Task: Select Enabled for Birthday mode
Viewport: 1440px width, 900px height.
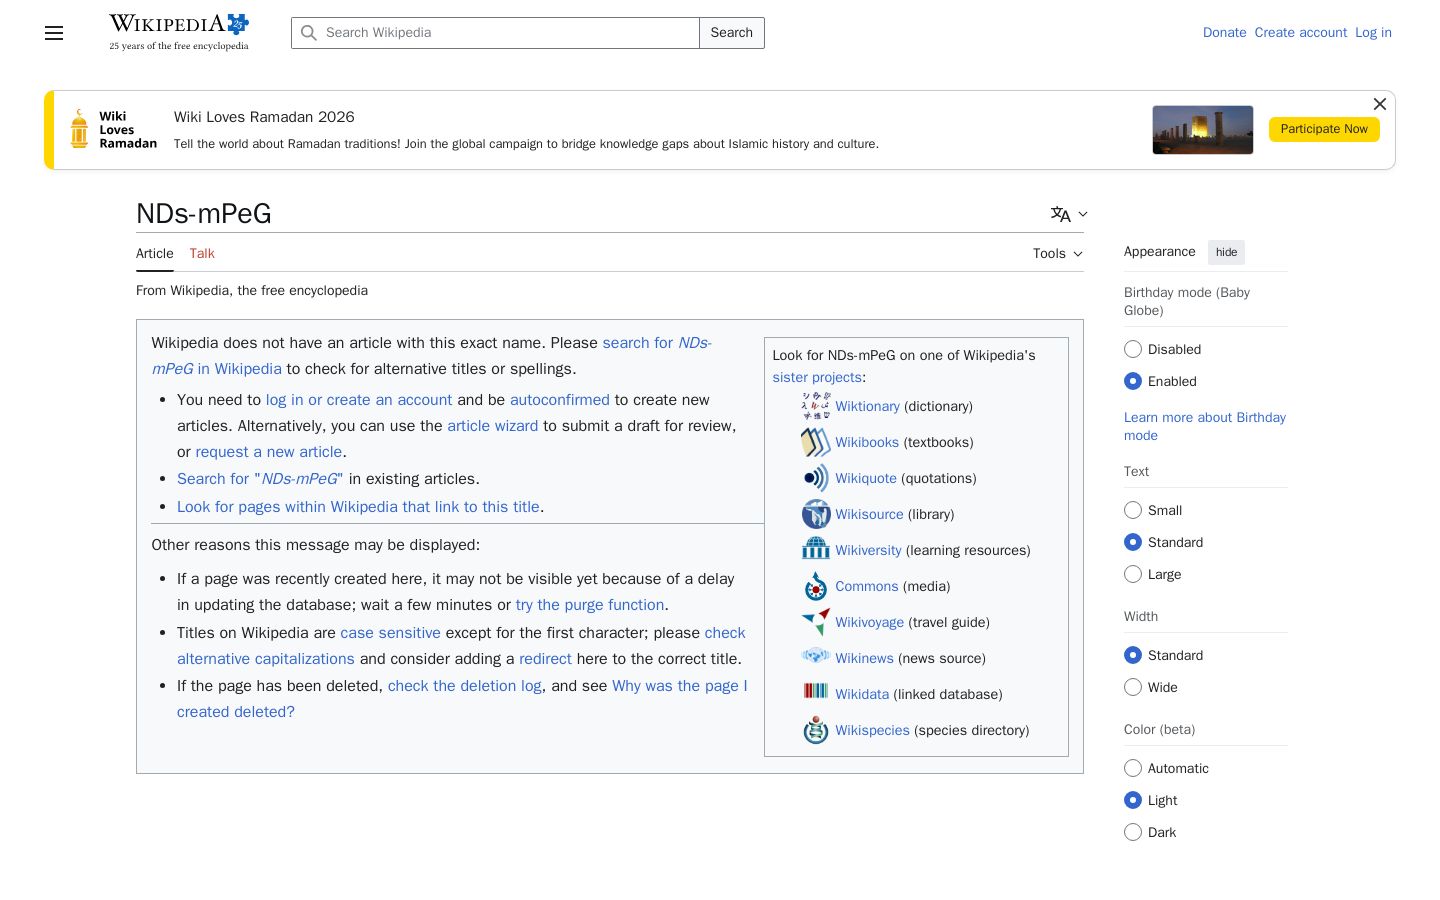Action: (x=1133, y=381)
